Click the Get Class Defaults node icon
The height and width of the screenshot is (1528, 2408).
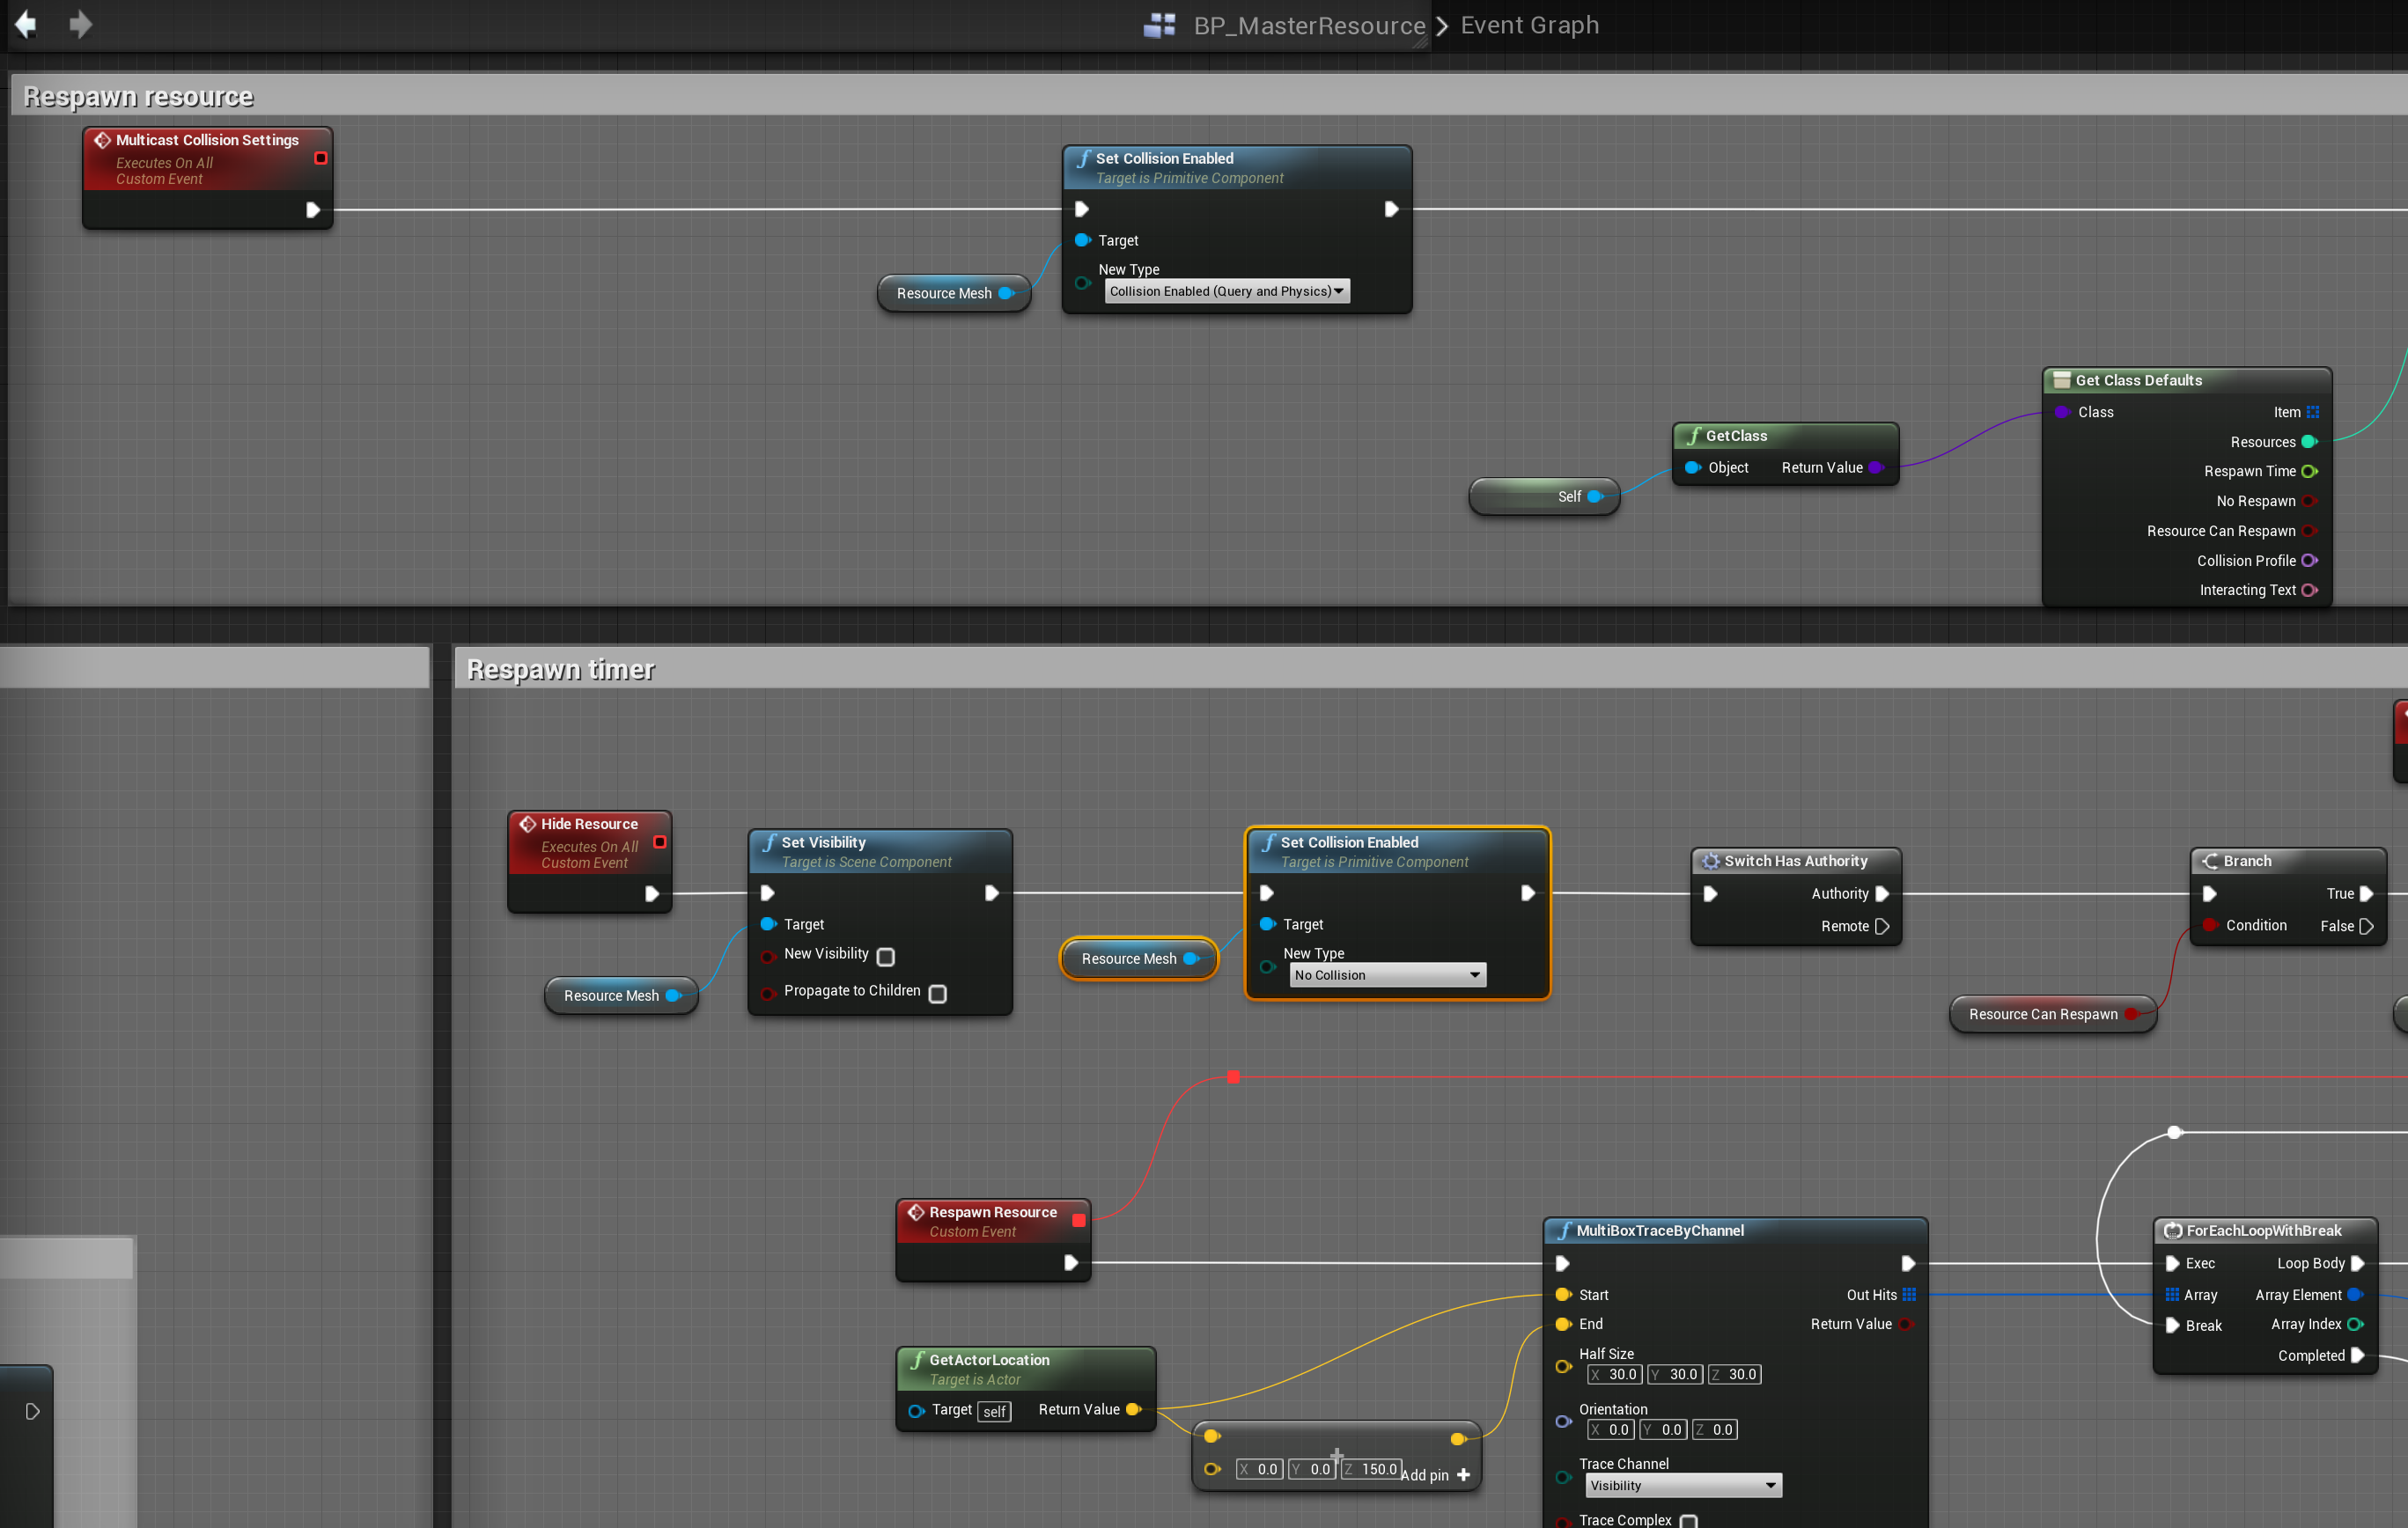(2061, 380)
